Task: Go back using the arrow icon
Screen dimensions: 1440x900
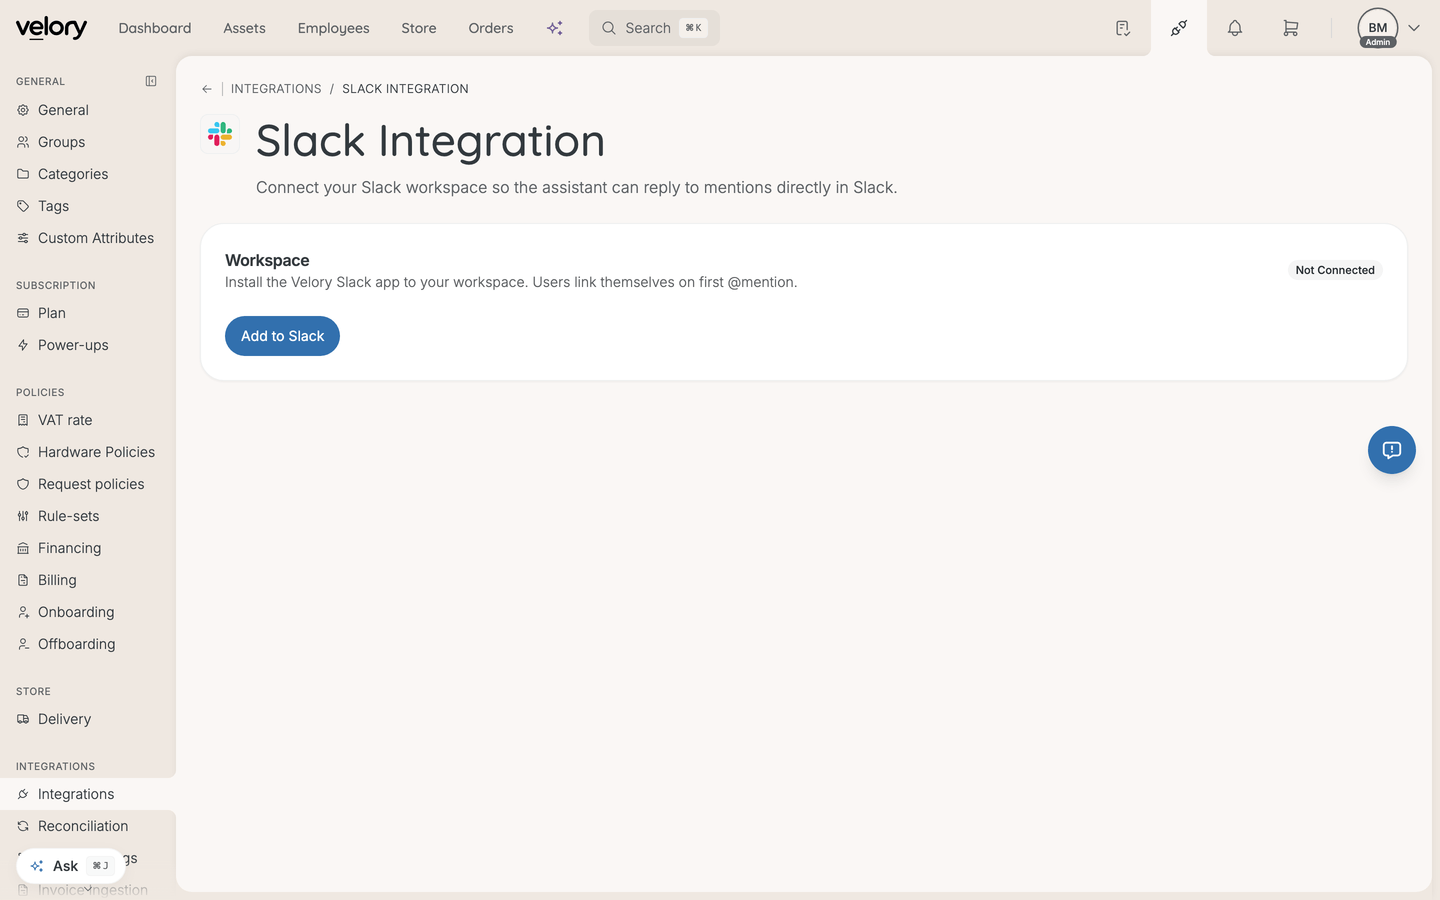Action: tap(207, 89)
